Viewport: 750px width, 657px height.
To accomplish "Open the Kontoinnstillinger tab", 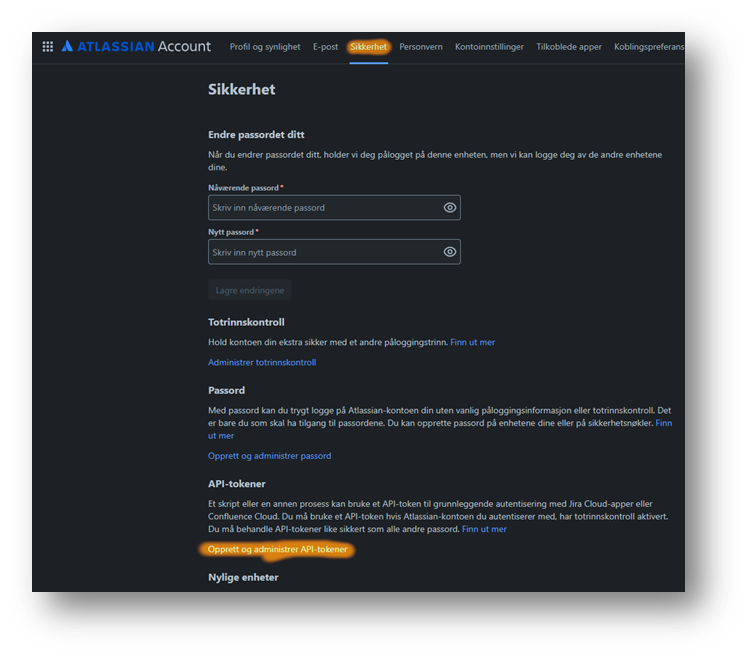I will coord(489,47).
